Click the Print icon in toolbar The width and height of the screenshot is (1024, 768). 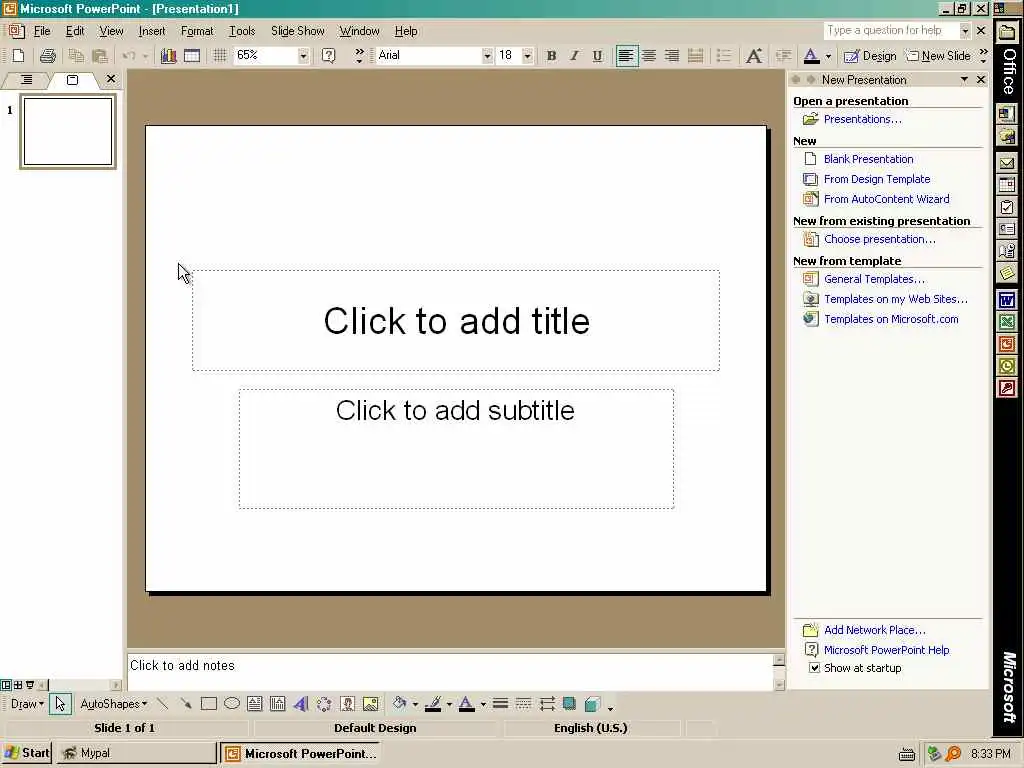pos(47,56)
